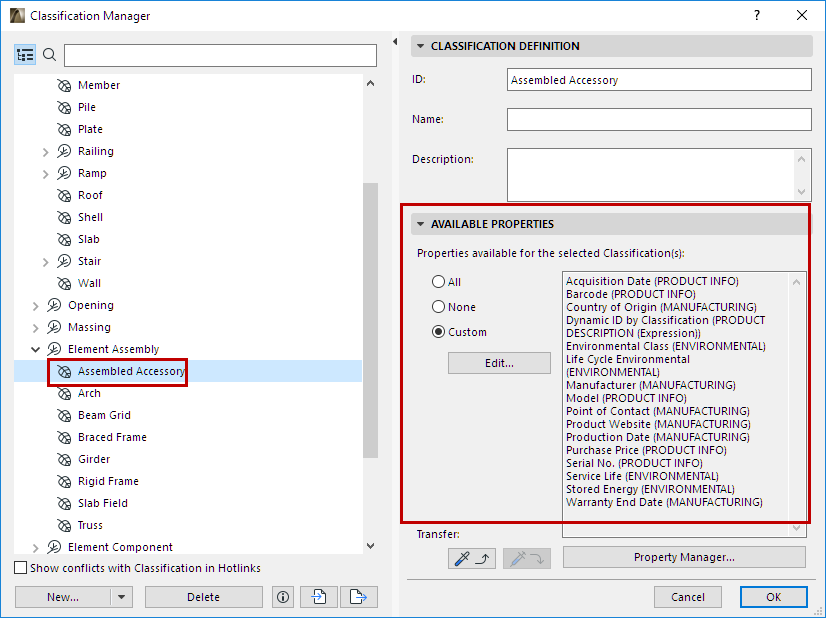Click the icon next to Shell

(64, 218)
